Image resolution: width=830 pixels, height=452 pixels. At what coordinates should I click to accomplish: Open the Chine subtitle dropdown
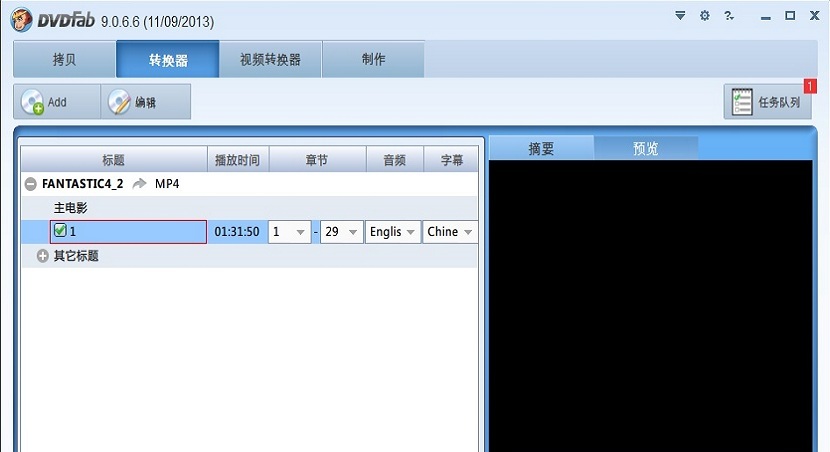[x=450, y=232]
